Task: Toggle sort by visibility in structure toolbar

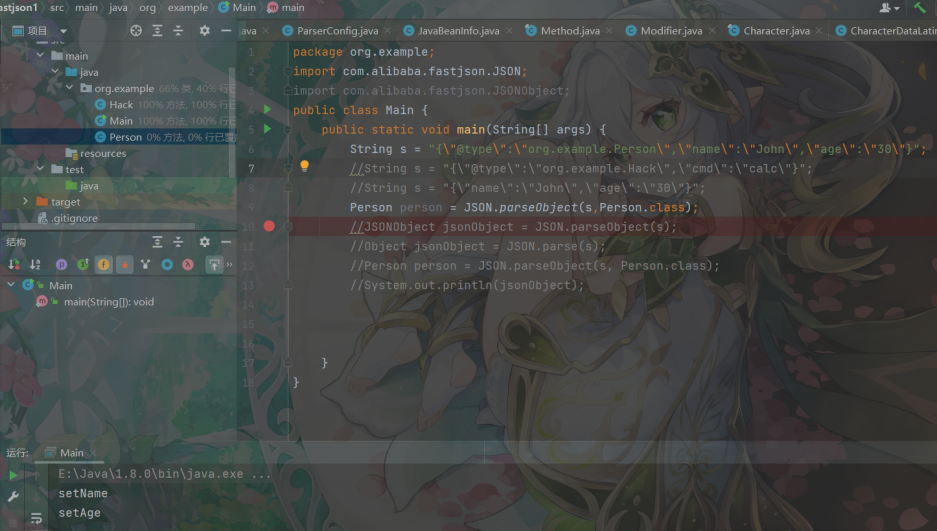Action: click(14, 264)
